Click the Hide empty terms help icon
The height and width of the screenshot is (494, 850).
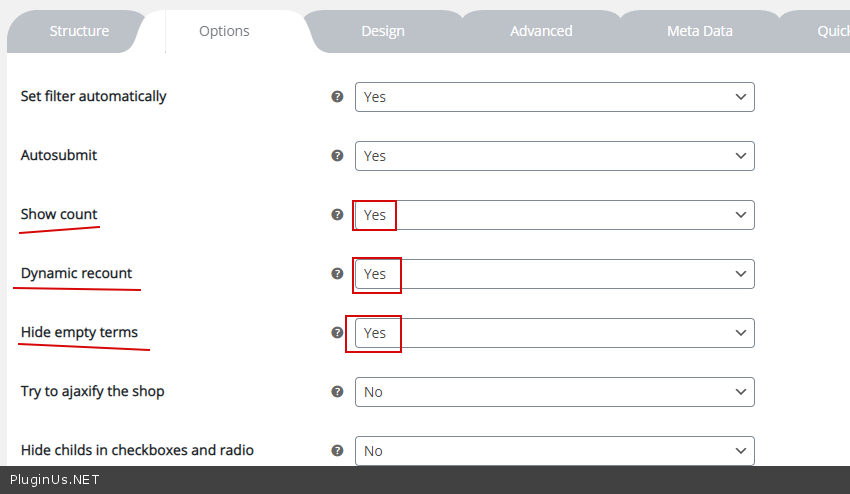coord(337,332)
